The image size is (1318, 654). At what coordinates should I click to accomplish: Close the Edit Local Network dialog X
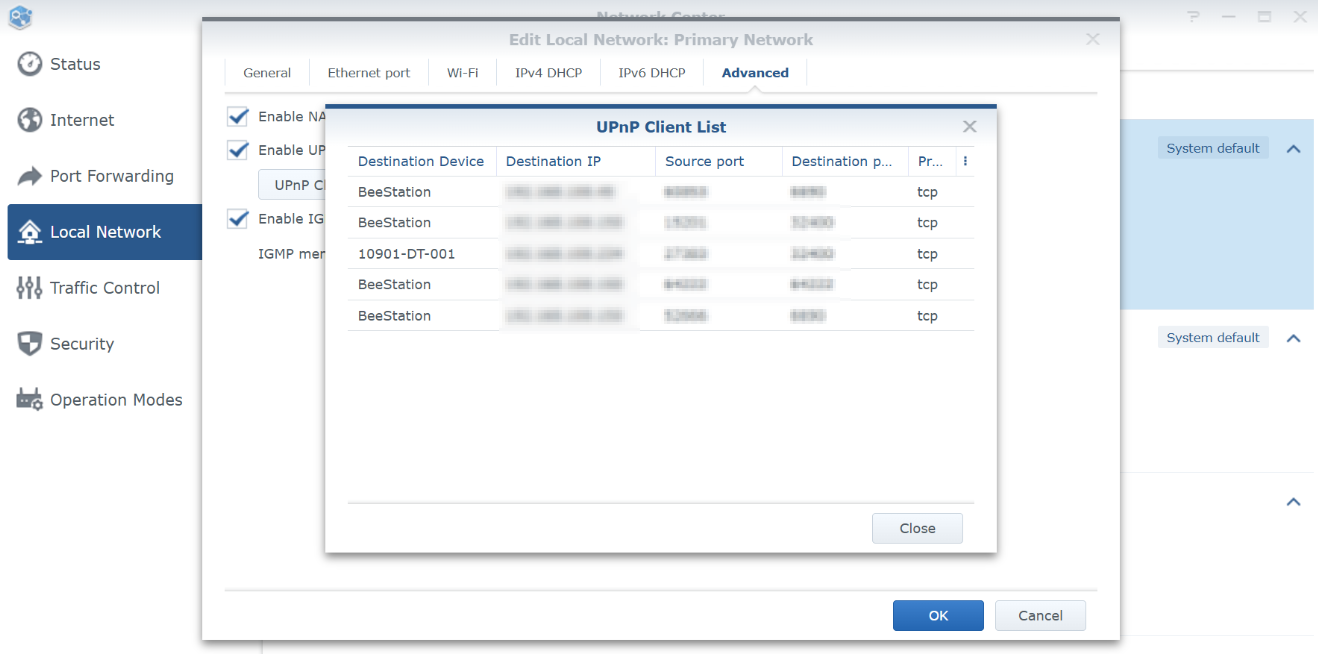point(1093,39)
